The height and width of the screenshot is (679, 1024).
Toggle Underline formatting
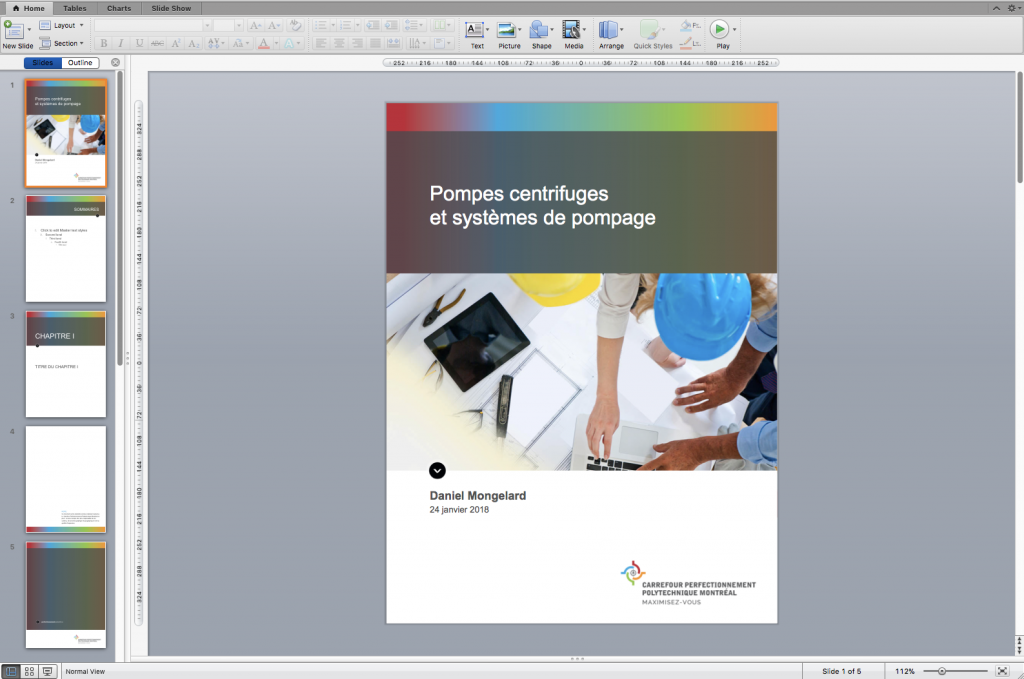(x=139, y=44)
